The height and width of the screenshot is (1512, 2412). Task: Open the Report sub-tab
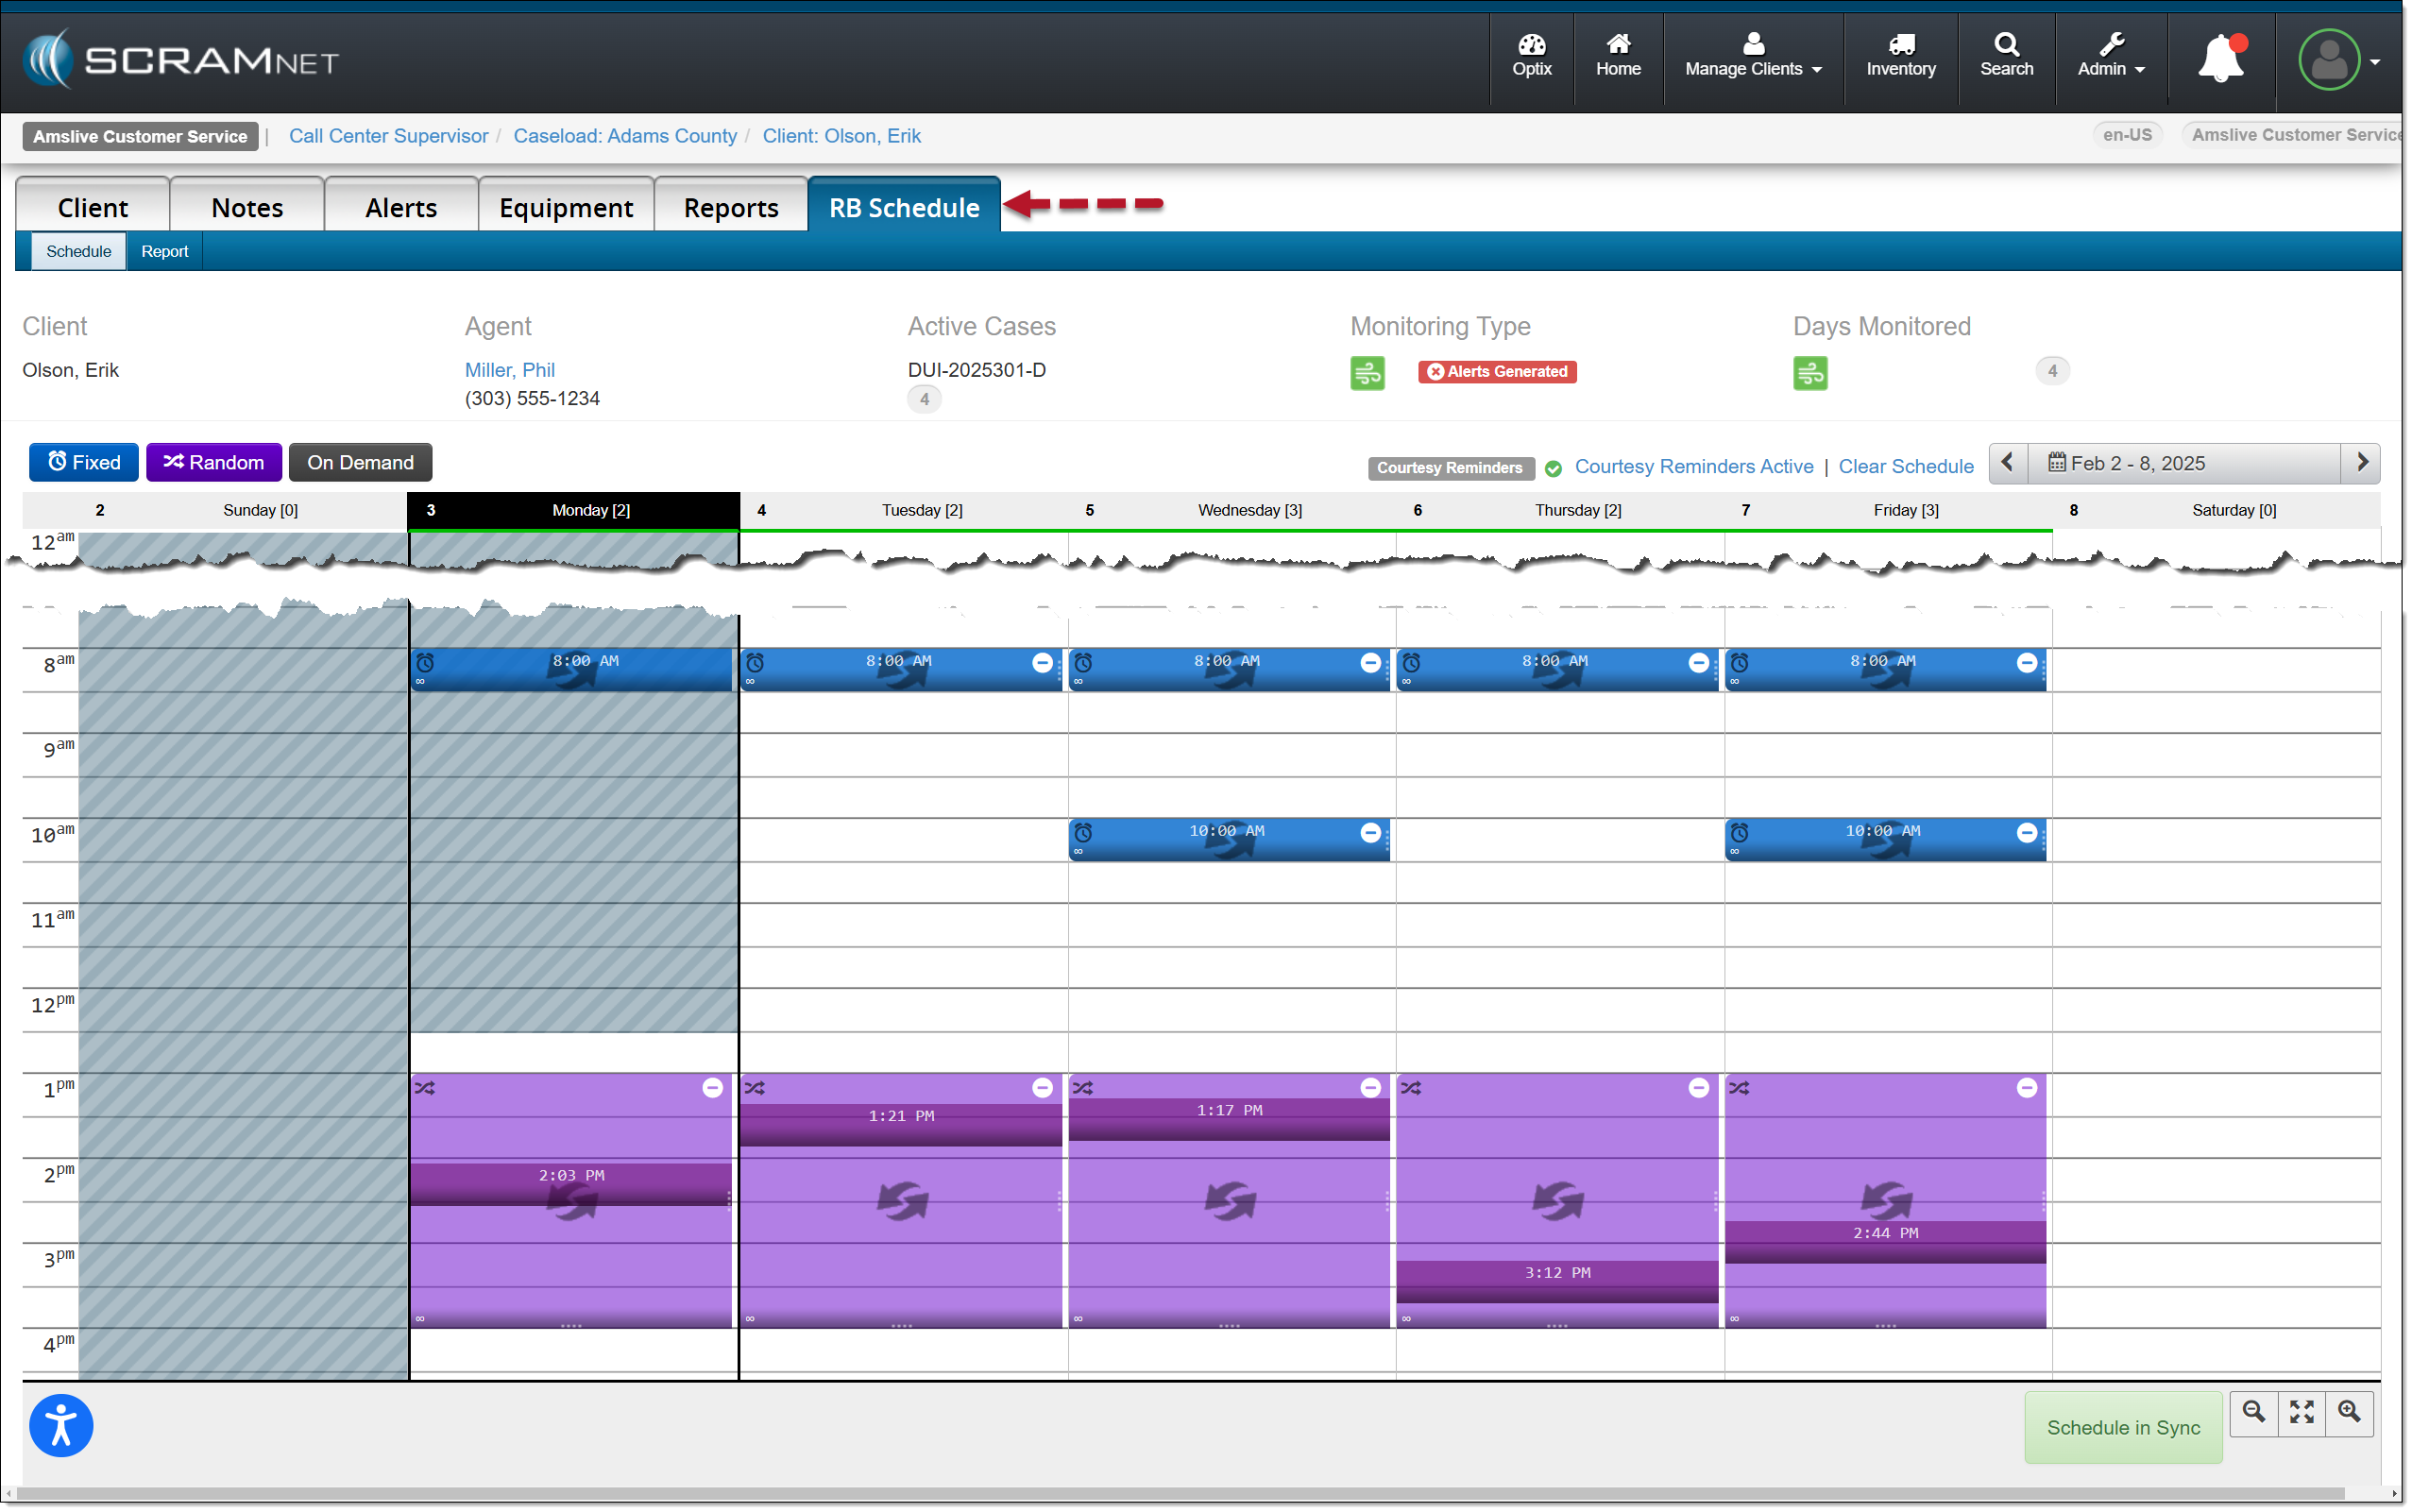point(164,251)
